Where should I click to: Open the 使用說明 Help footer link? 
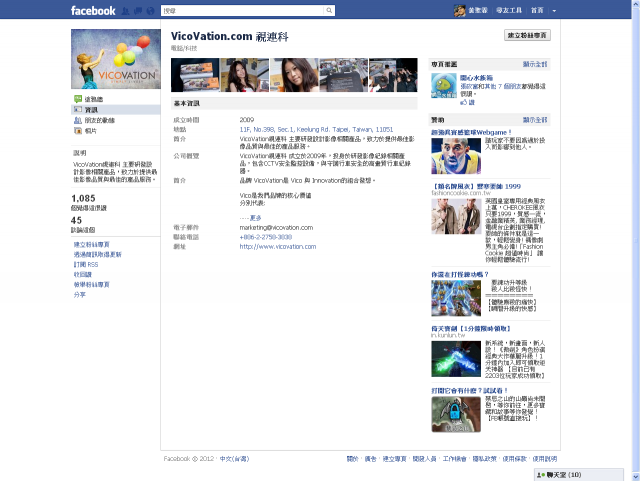tap(545, 459)
